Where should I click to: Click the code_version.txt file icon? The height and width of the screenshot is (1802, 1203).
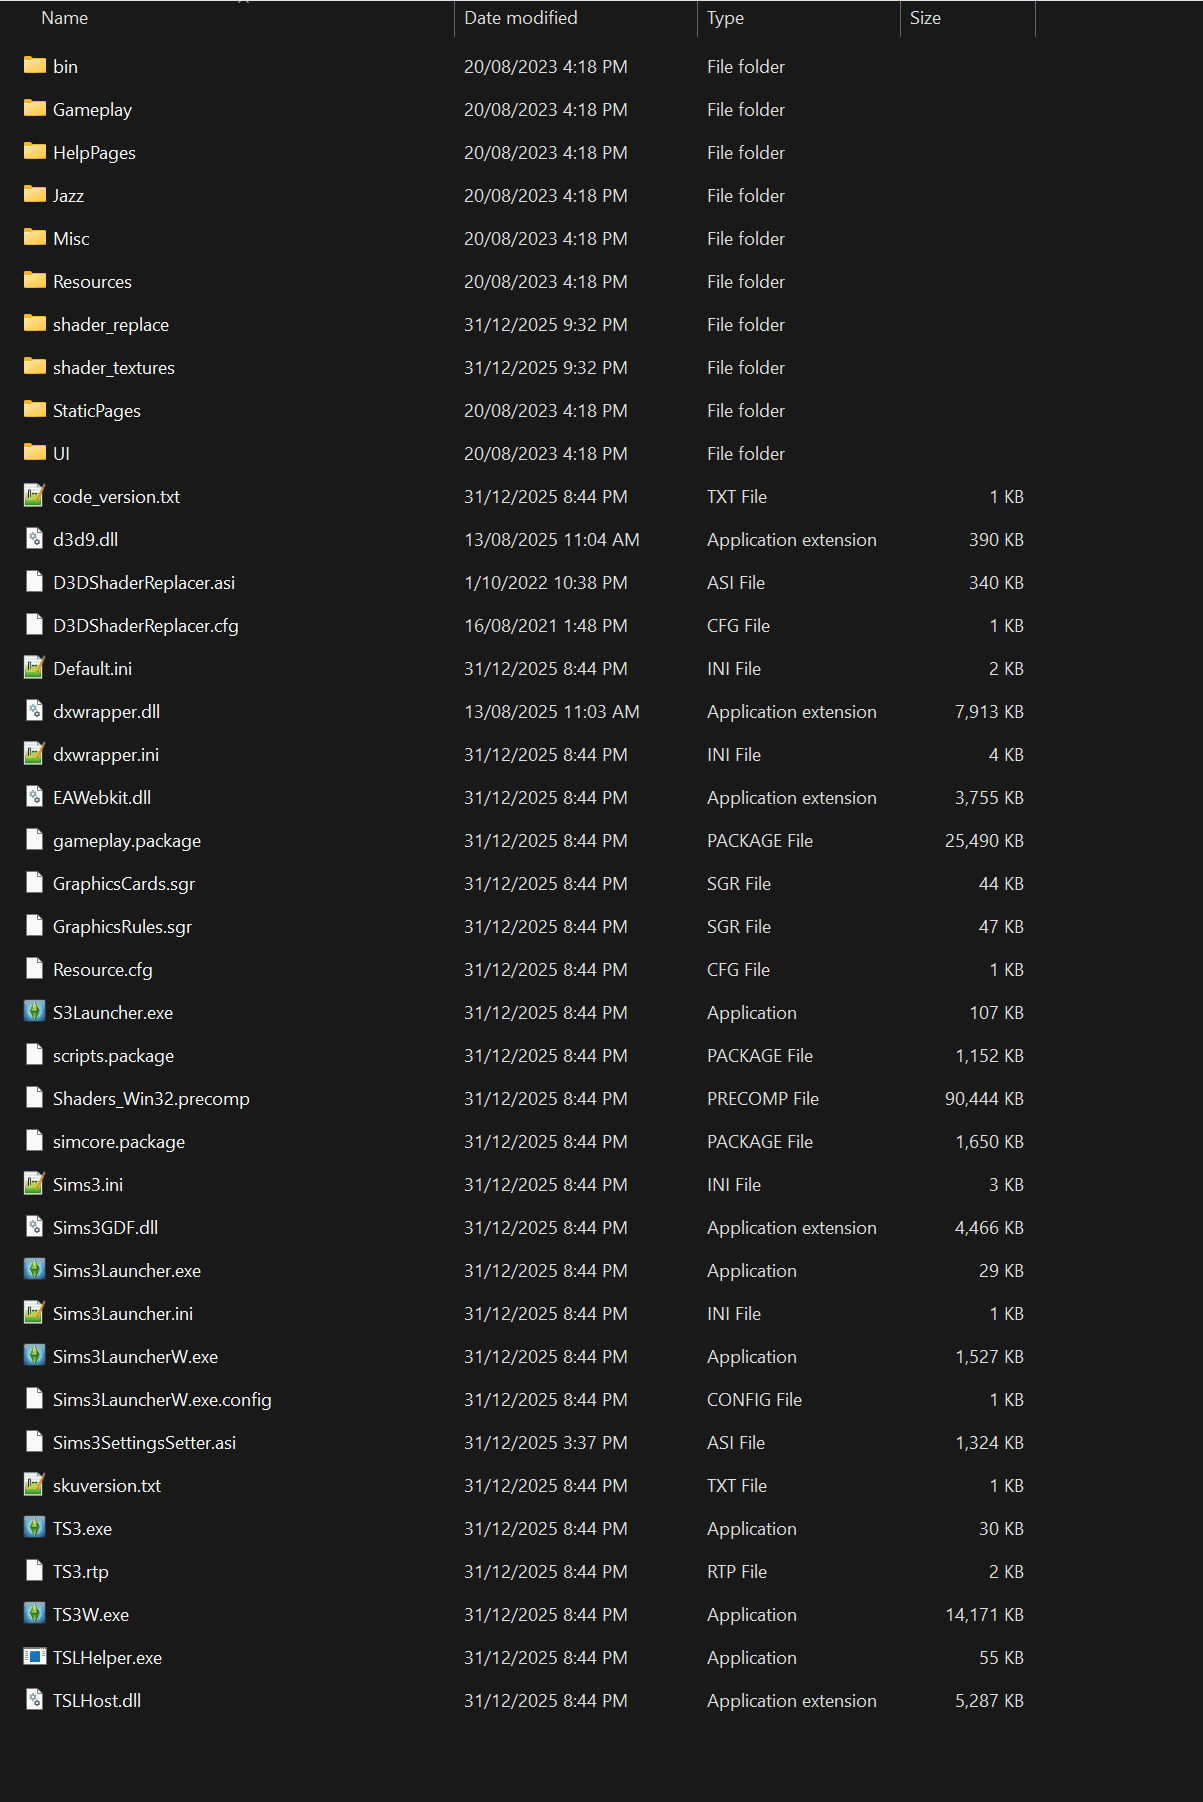click(x=35, y=496)
